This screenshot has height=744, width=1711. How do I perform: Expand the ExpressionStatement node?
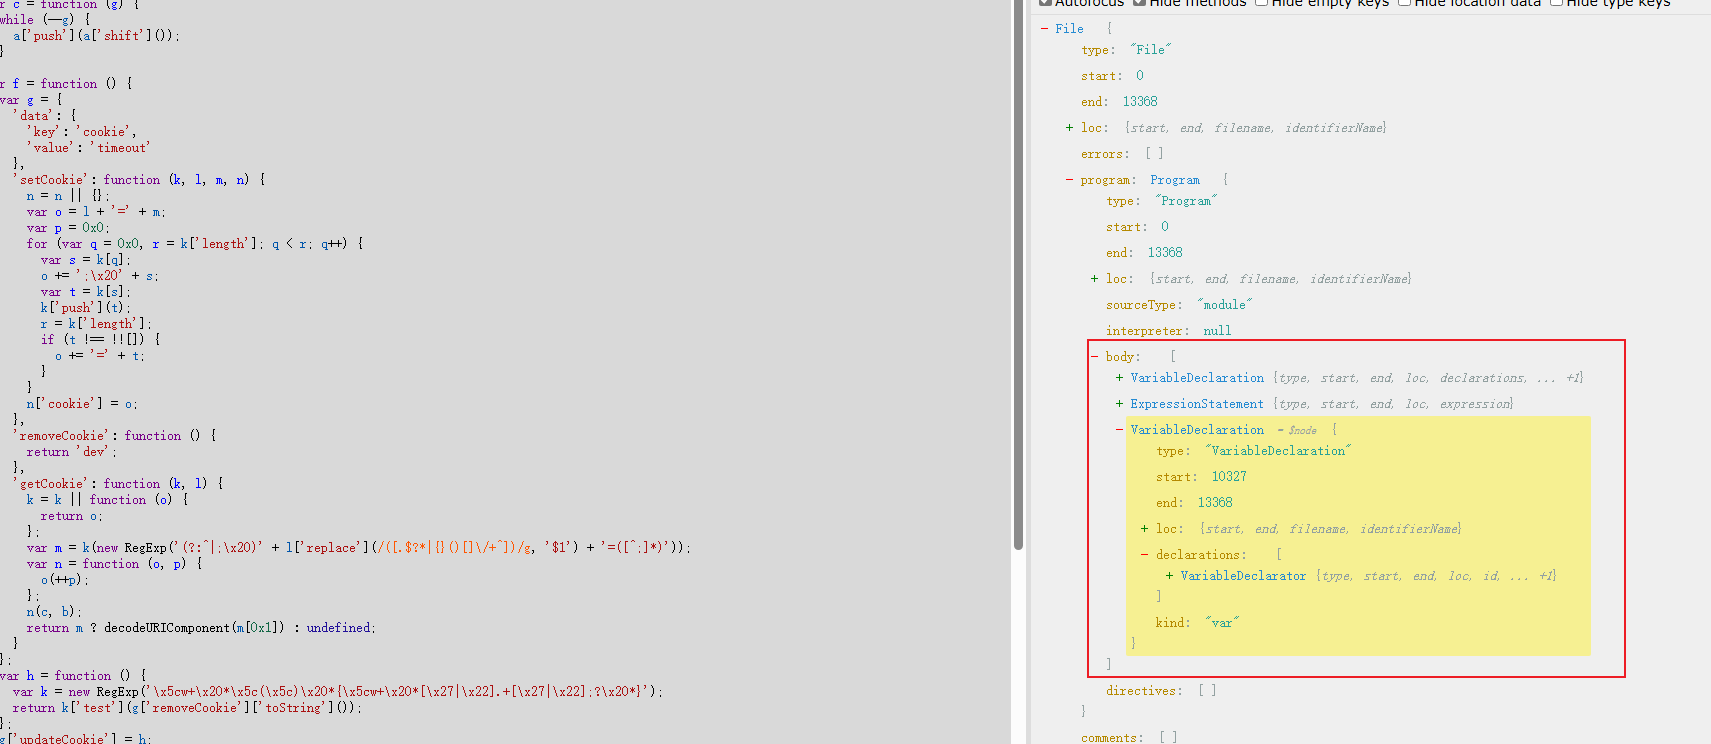point(1119,404)
